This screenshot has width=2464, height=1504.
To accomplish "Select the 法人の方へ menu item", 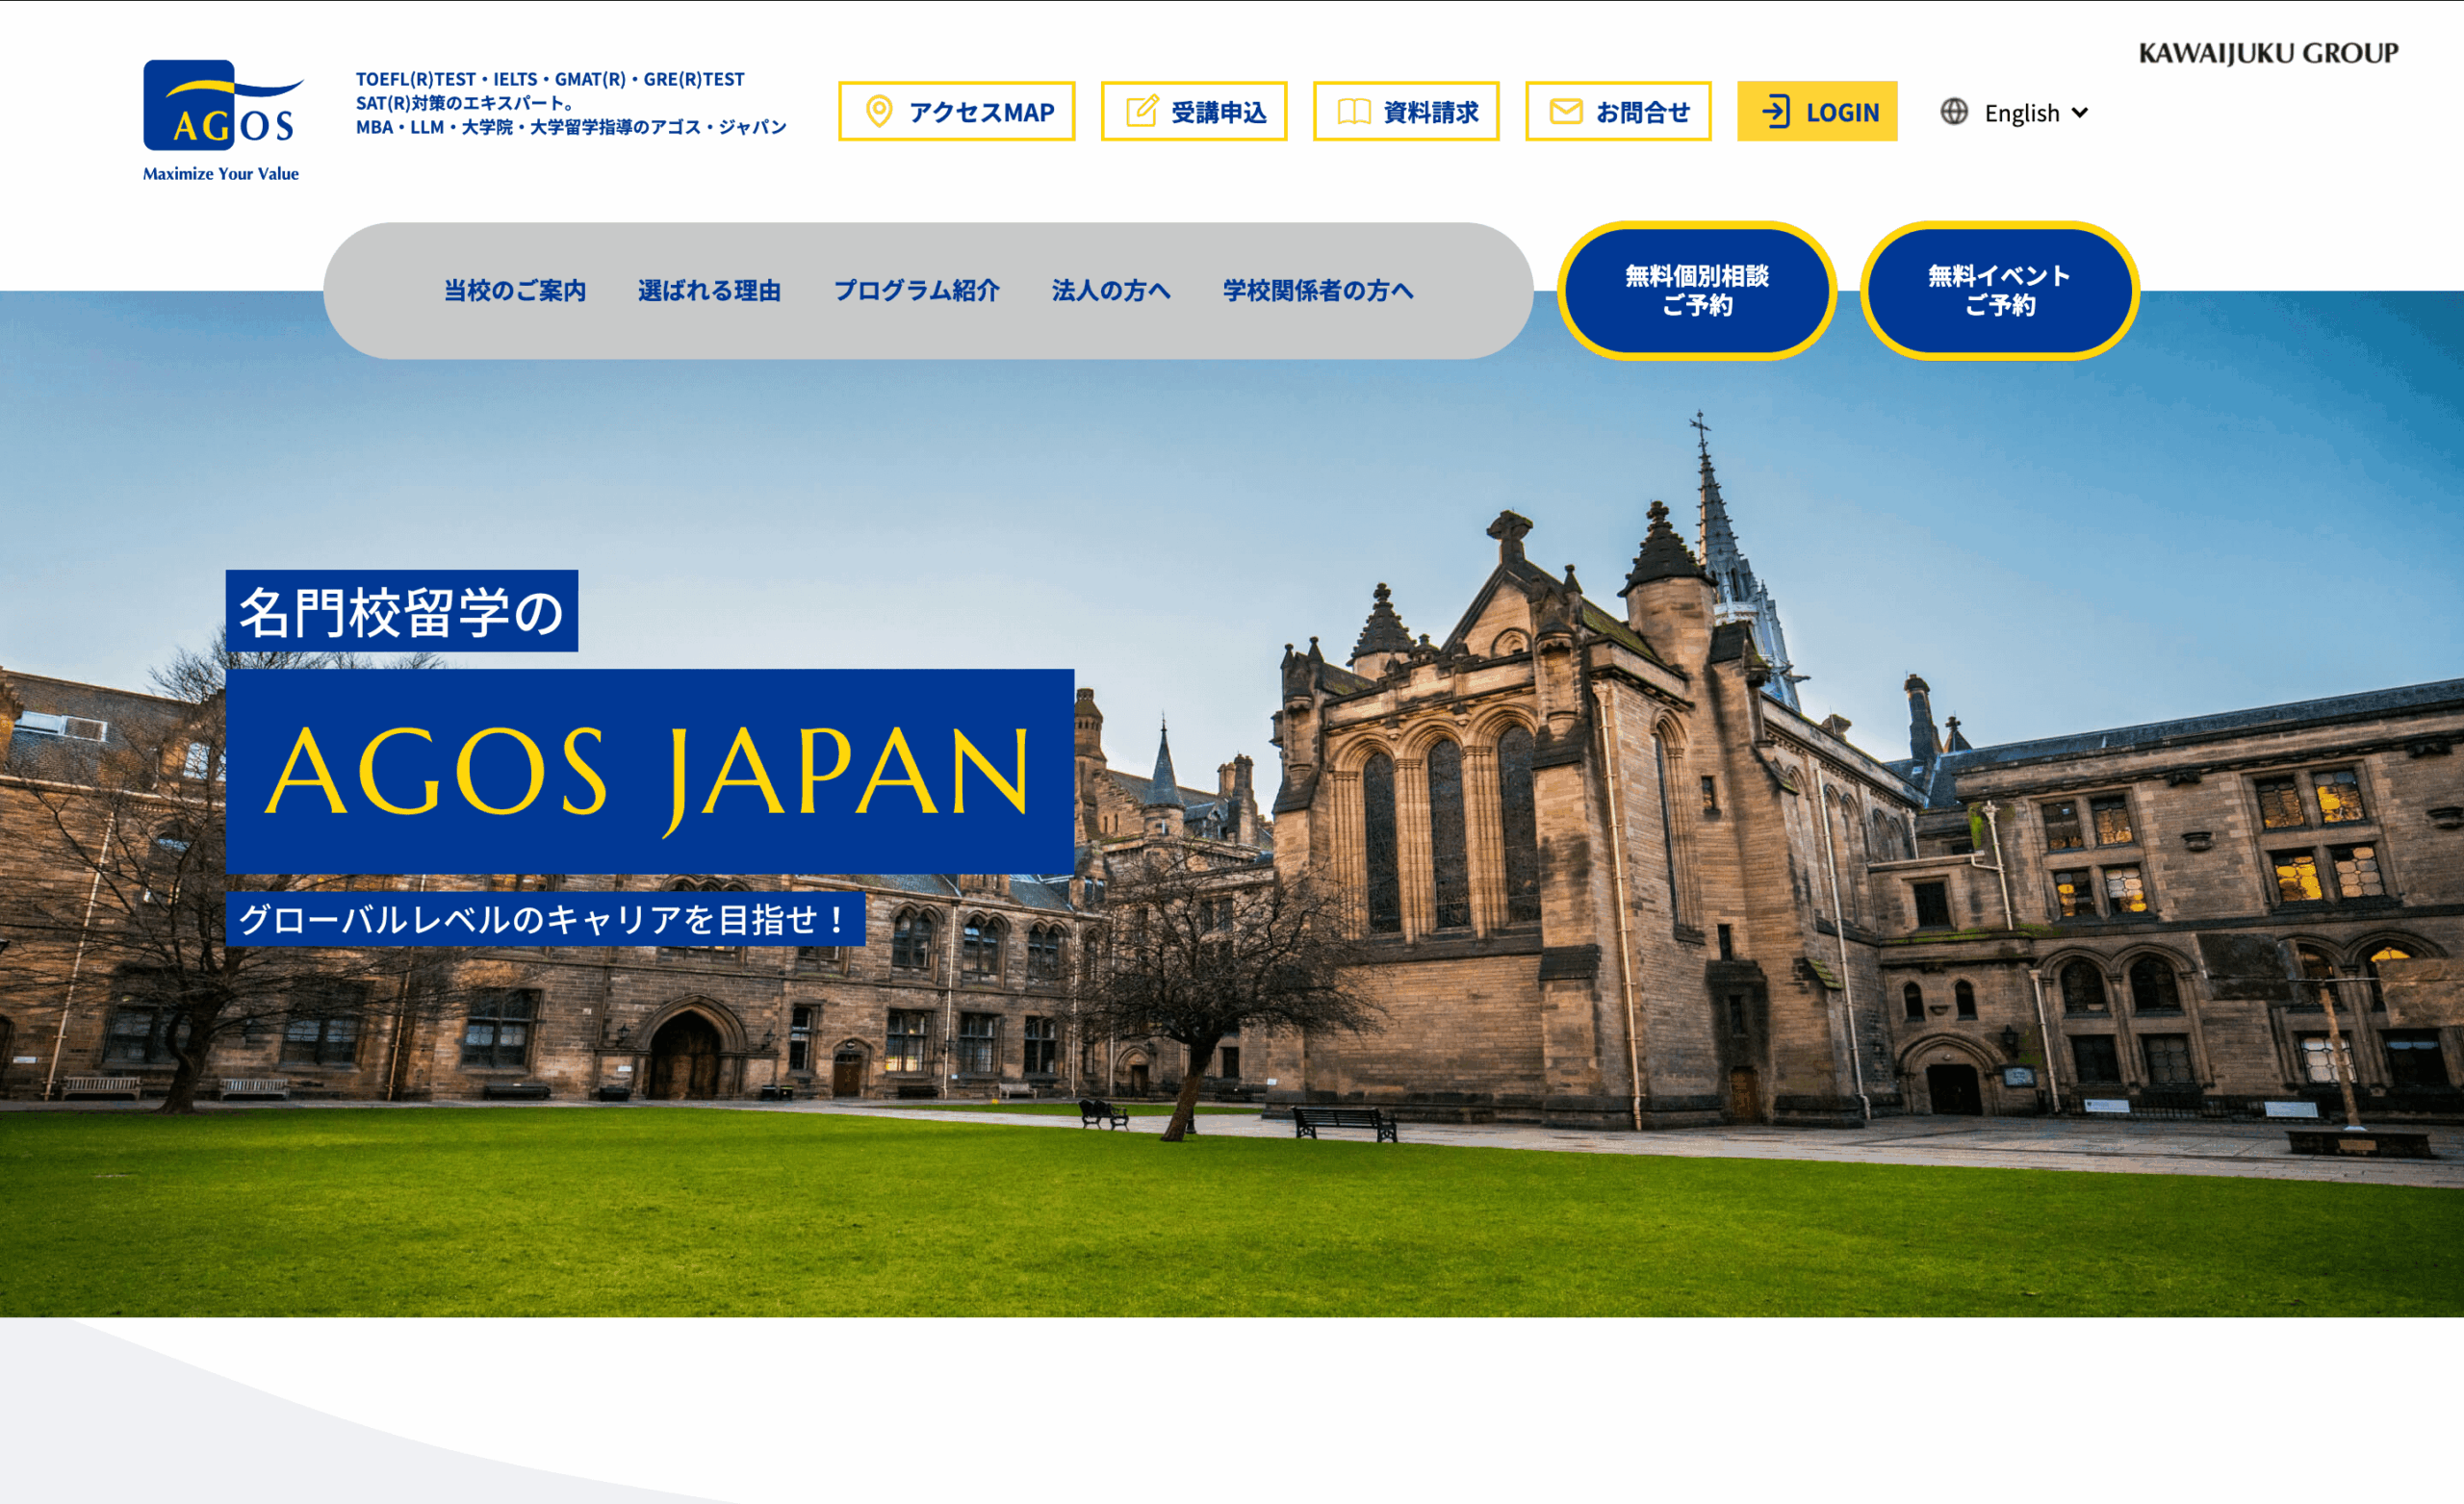I will [x=1110, y=291].
